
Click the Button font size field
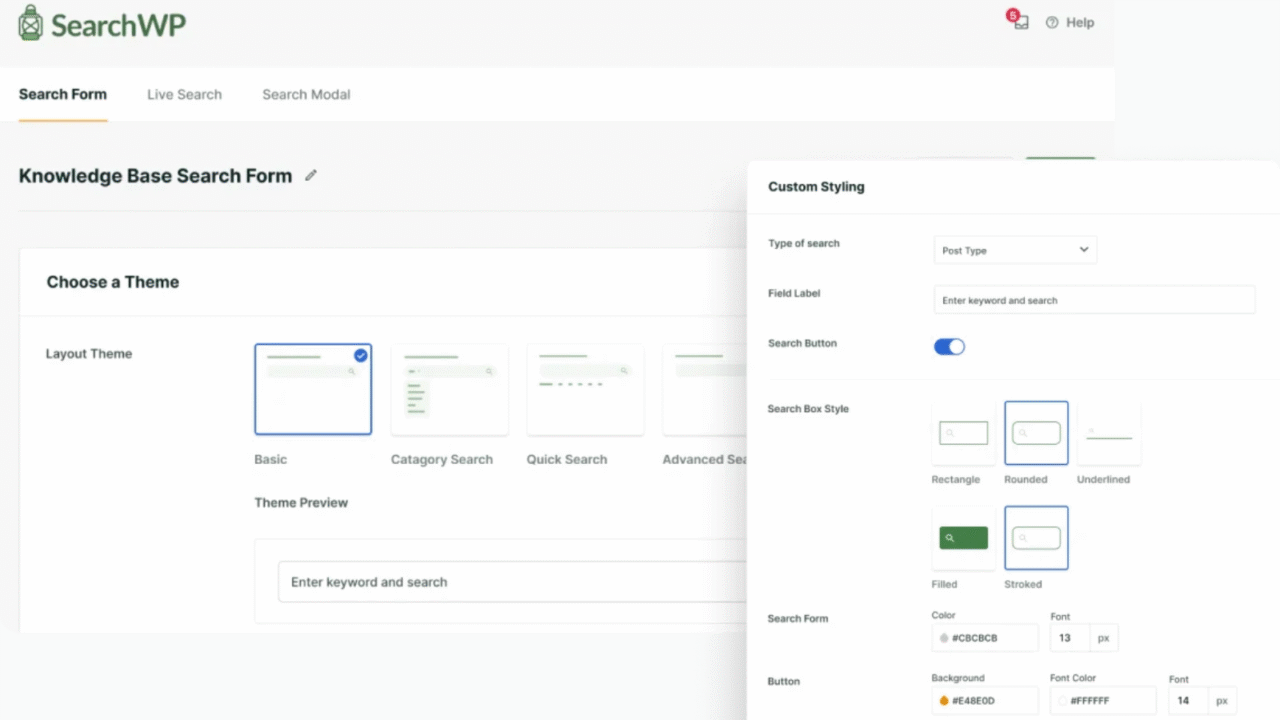[1188, 700]
